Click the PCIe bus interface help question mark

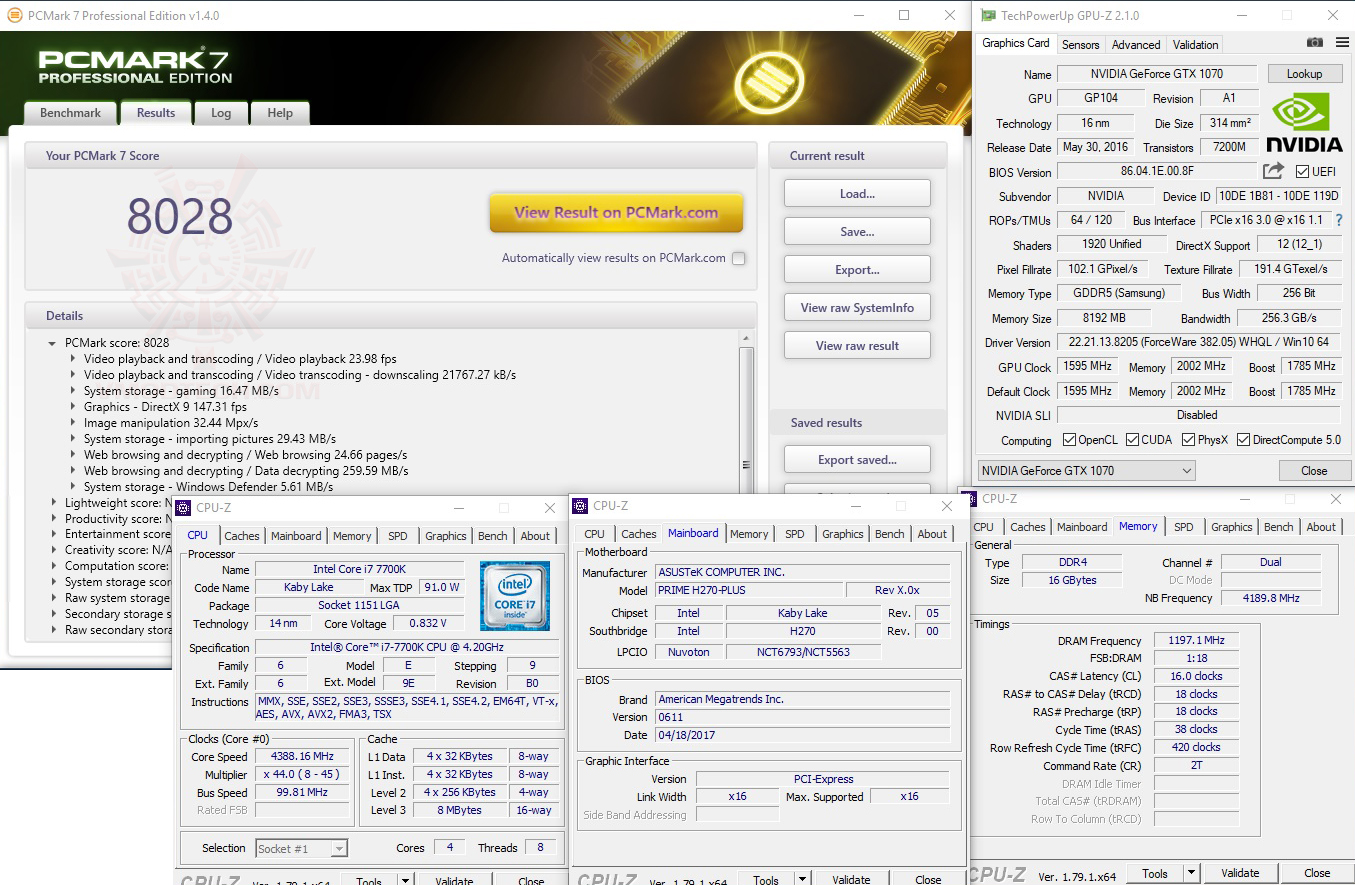point(1338,220)
